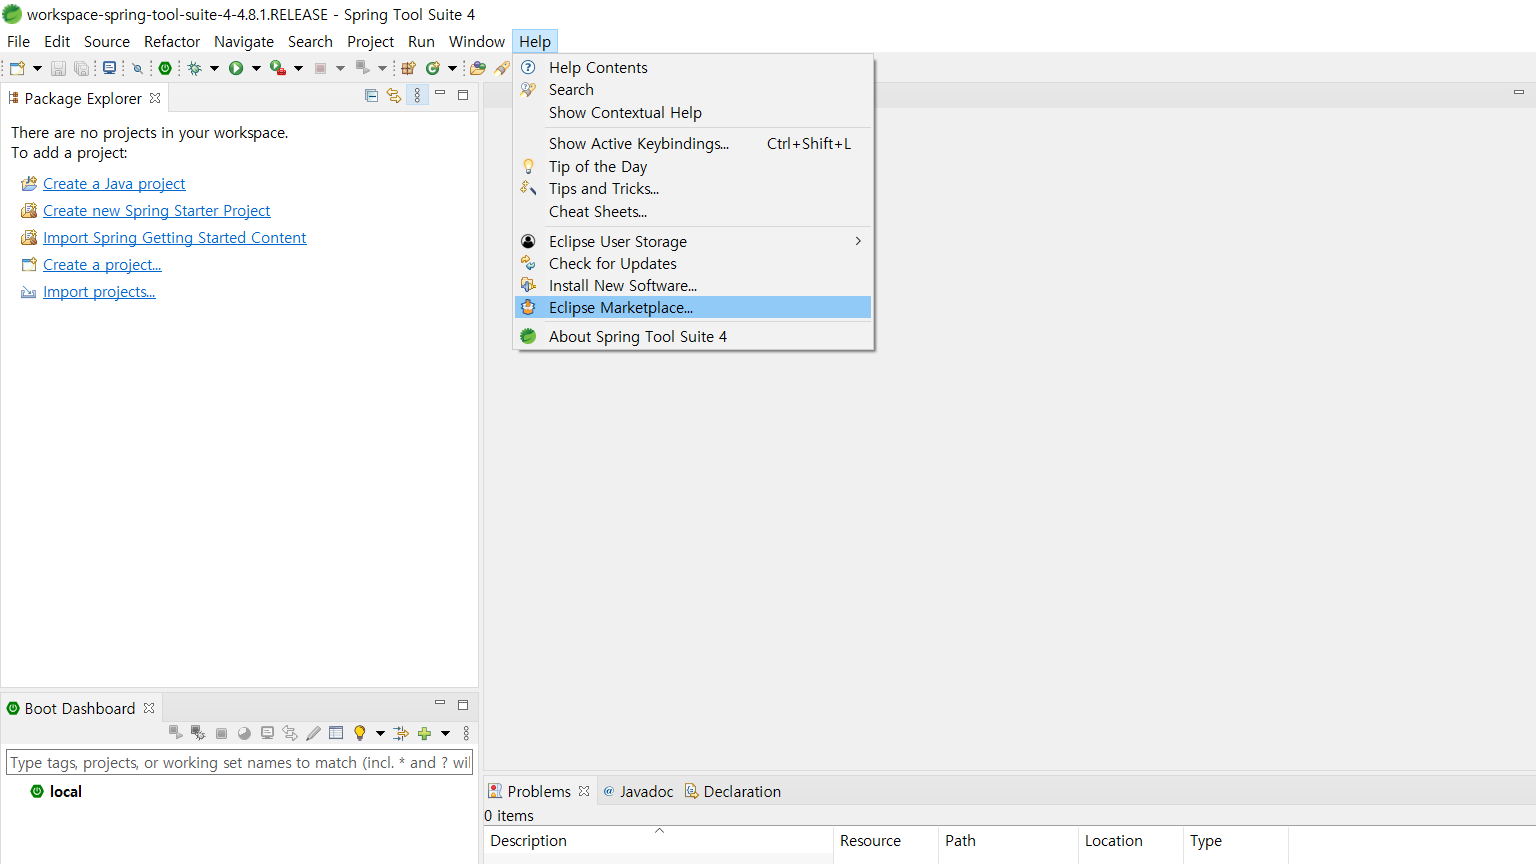Click Create a Java project link

pyautogui.click(x=114, y=183)
